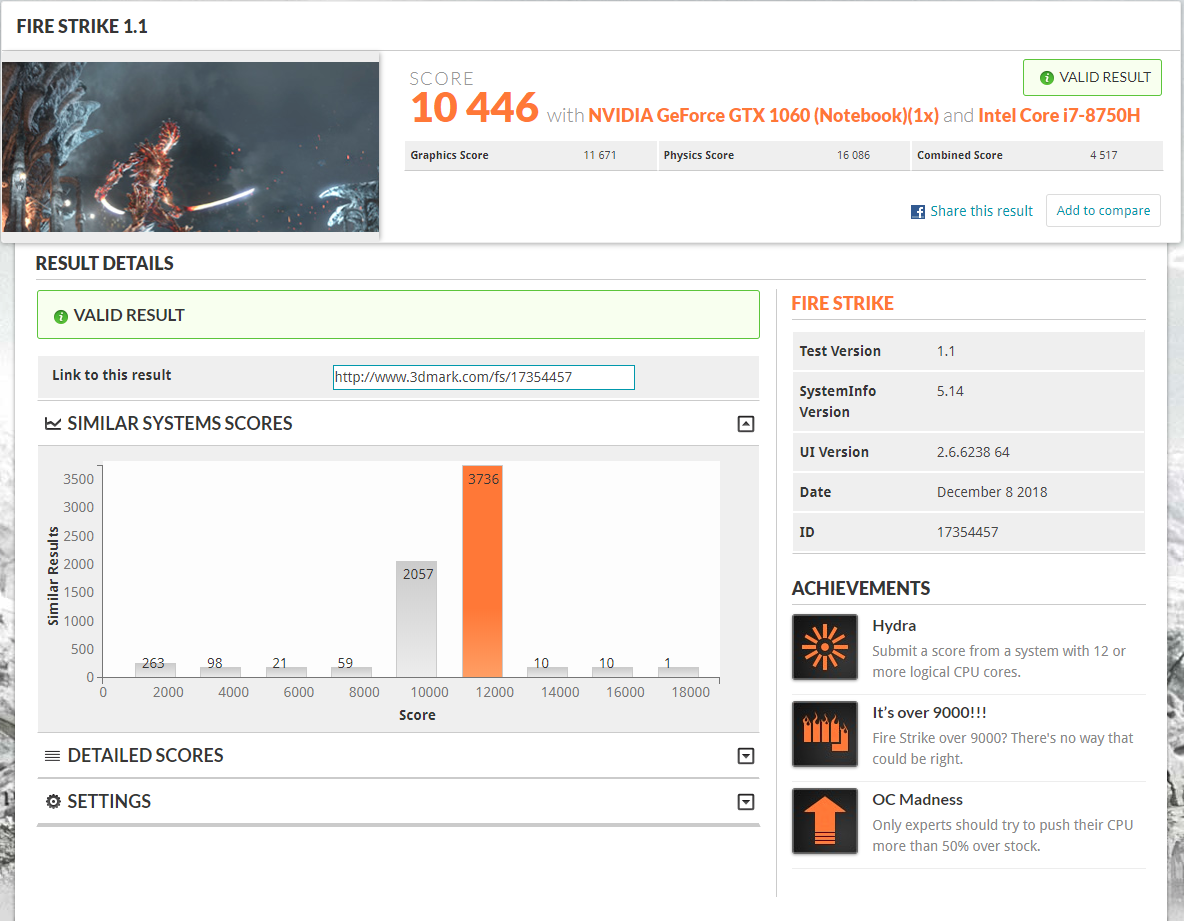Click the Combined Score value 4 517
The image size is (1184, 921).
pos(1103,156)
